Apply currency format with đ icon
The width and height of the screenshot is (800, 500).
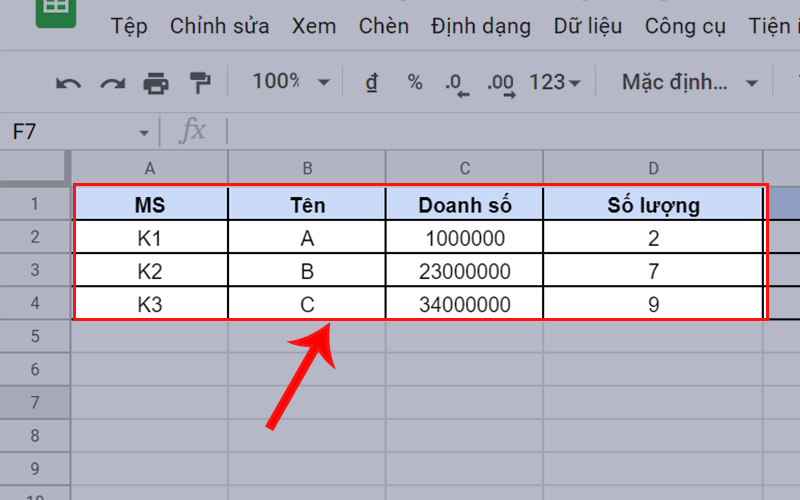pyautogui.click(x=372, y=83)
